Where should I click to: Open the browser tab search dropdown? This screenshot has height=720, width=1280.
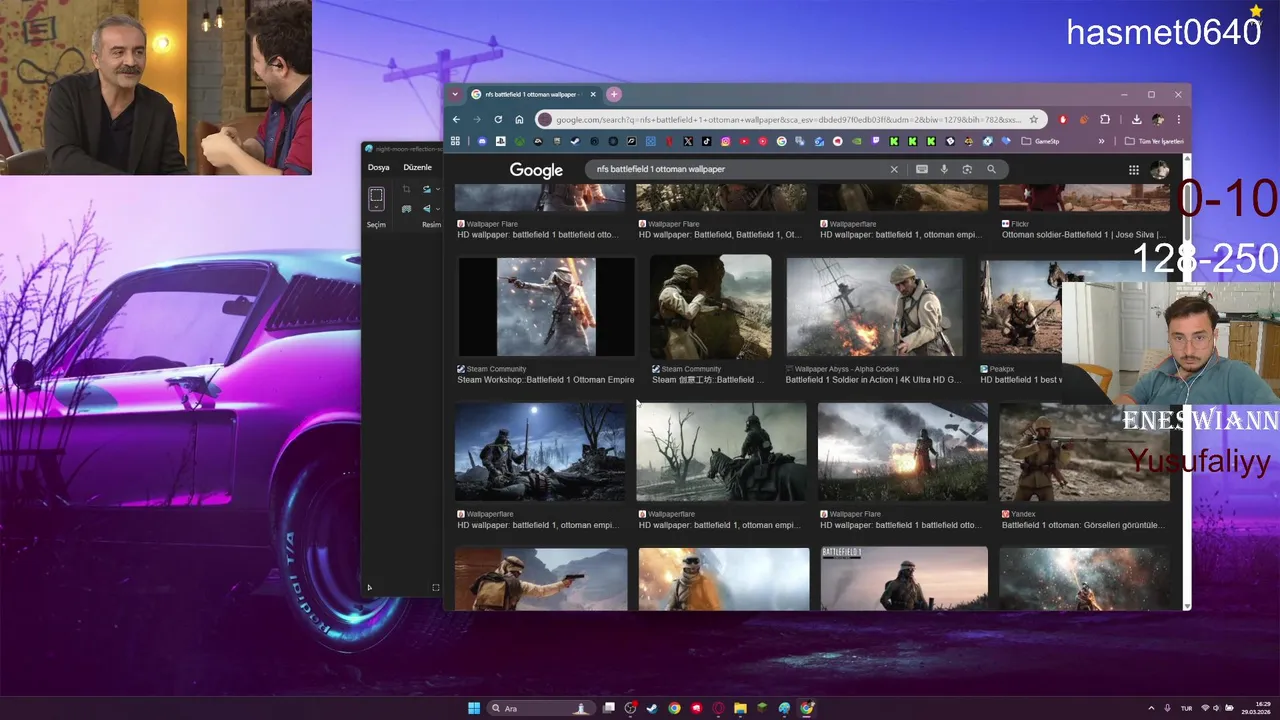pyautogui.click(x=455, y=94)
